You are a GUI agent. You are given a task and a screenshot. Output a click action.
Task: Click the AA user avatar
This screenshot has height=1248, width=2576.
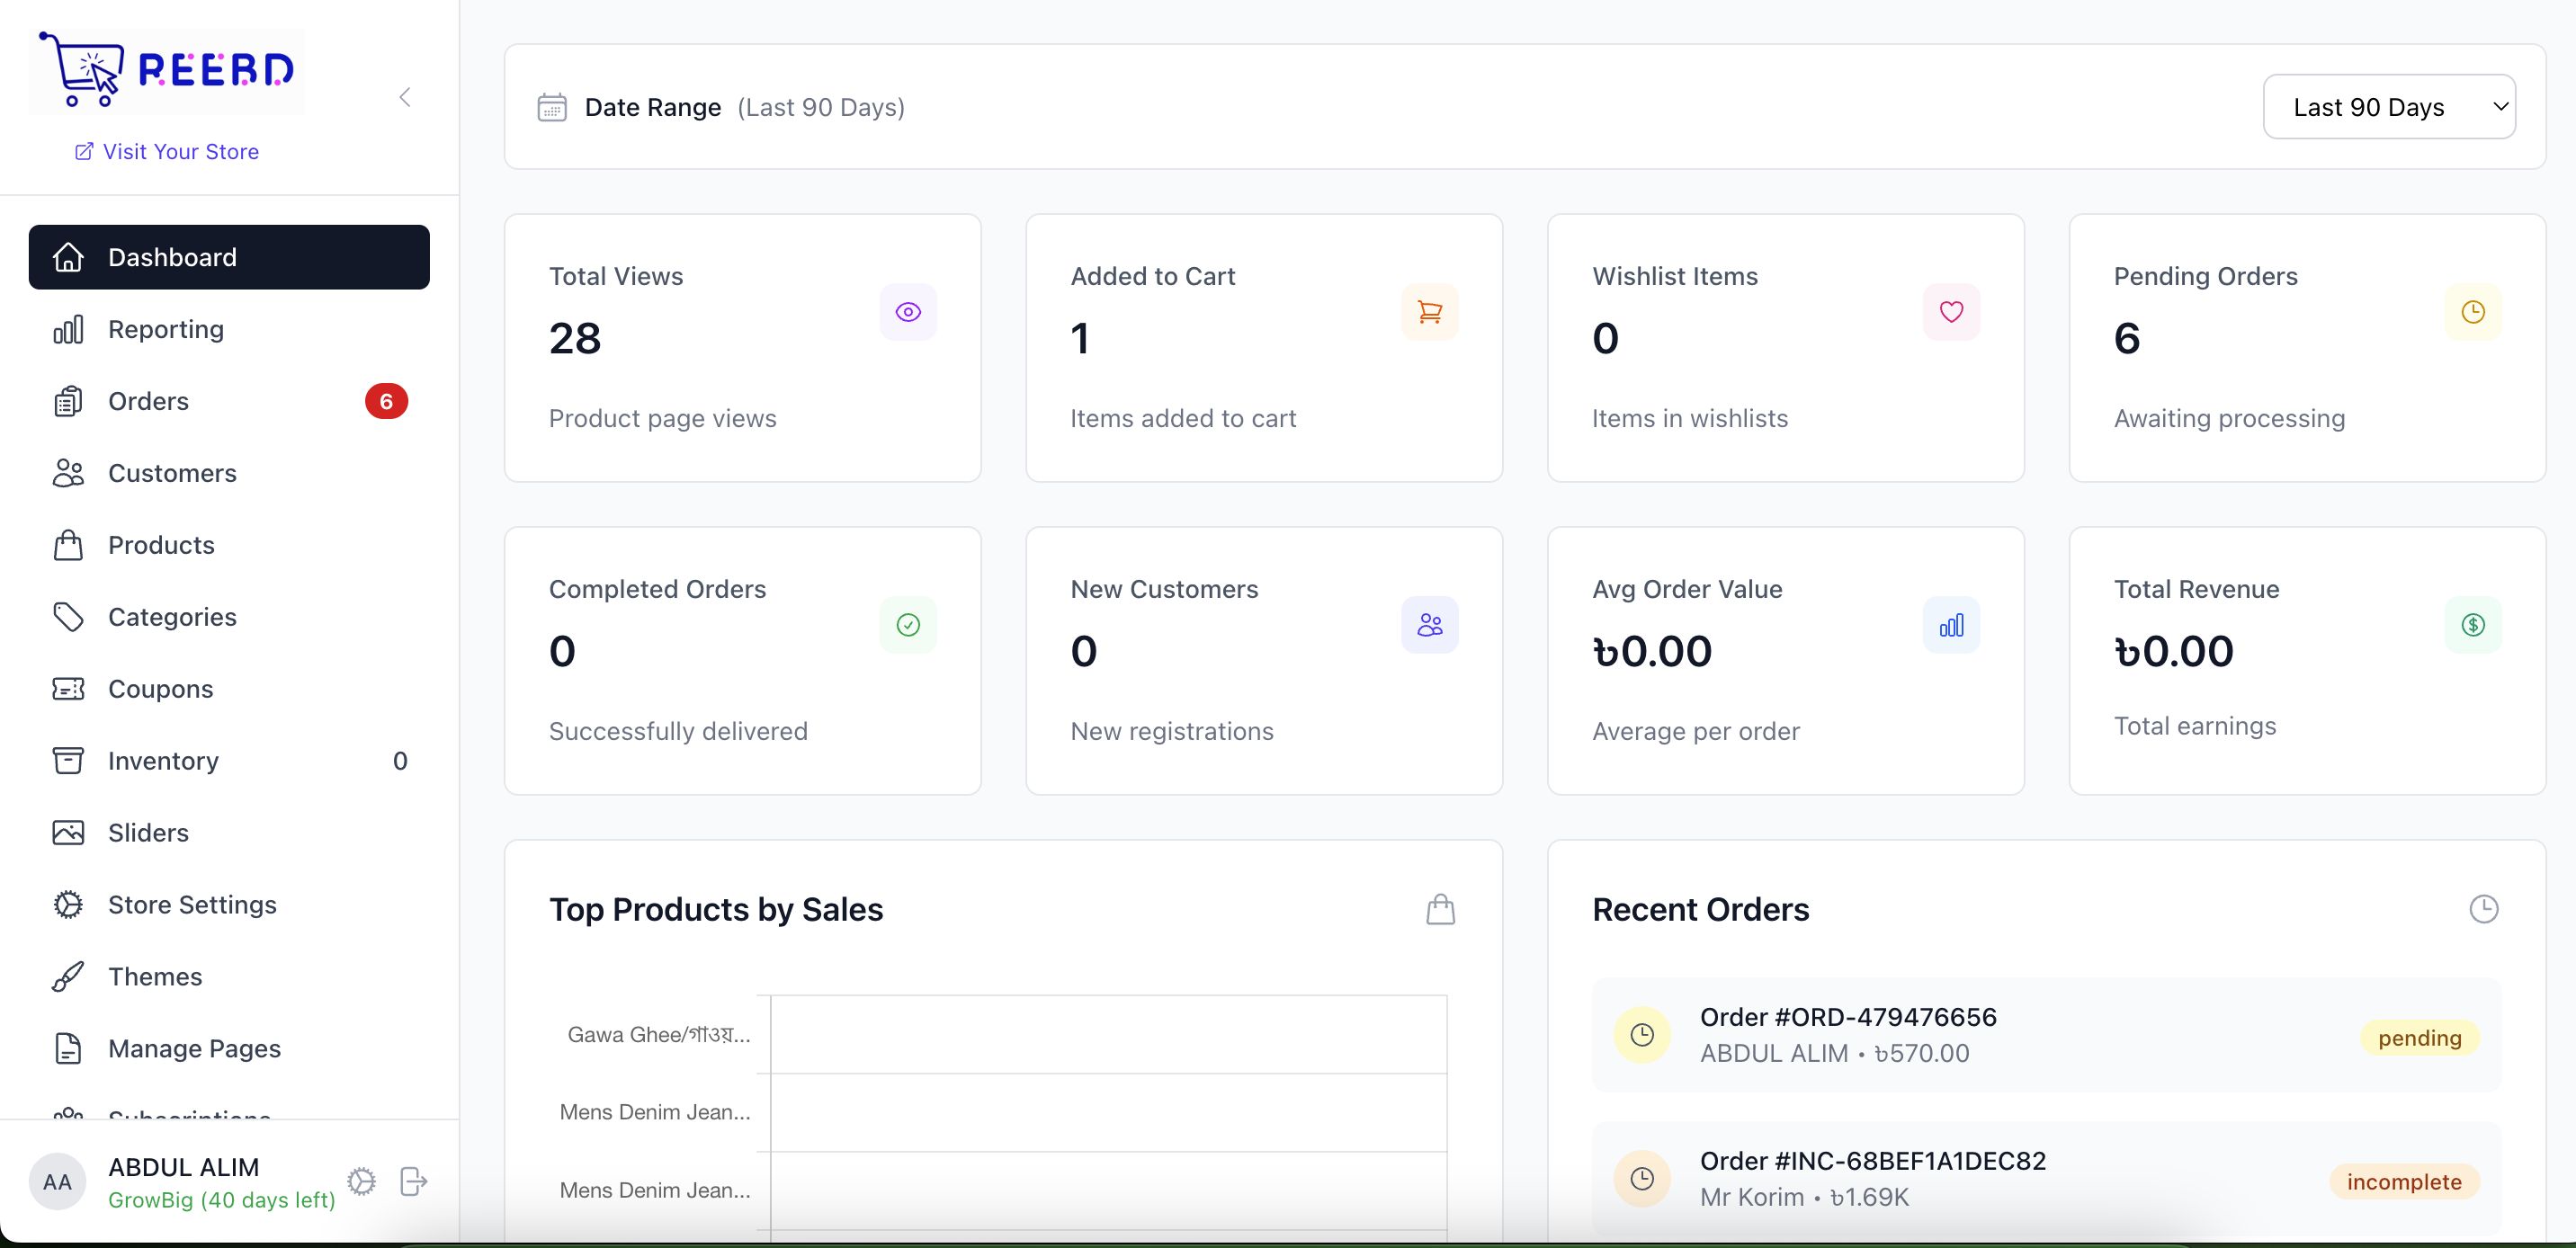[x=57, y=1182]
